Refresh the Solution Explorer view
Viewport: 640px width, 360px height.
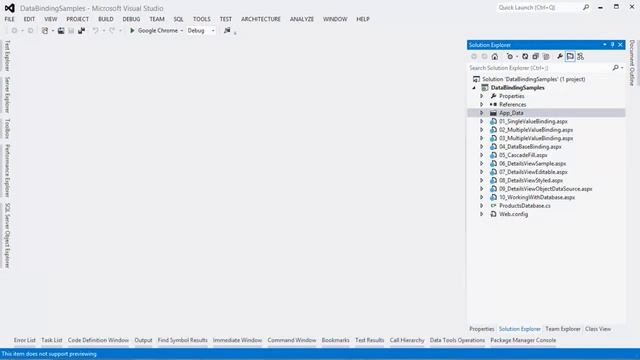pos(525,56)
